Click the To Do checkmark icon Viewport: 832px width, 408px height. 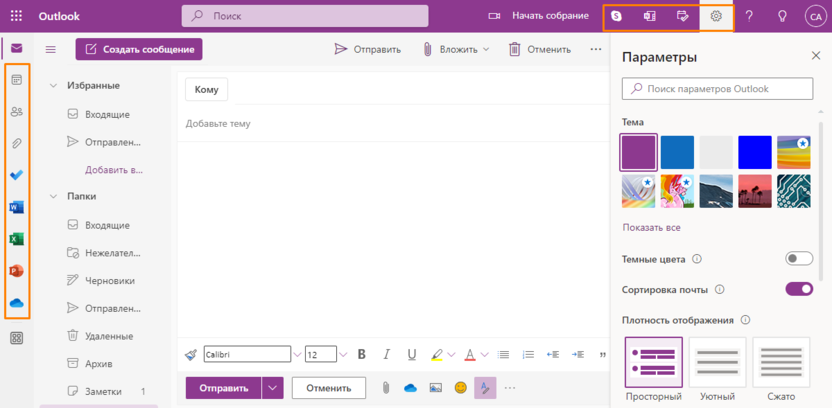click(x=16, y=176)
